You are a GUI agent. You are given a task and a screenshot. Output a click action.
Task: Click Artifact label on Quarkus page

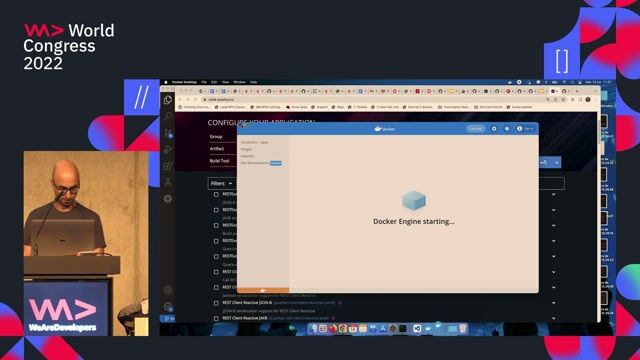pos(217,149)
